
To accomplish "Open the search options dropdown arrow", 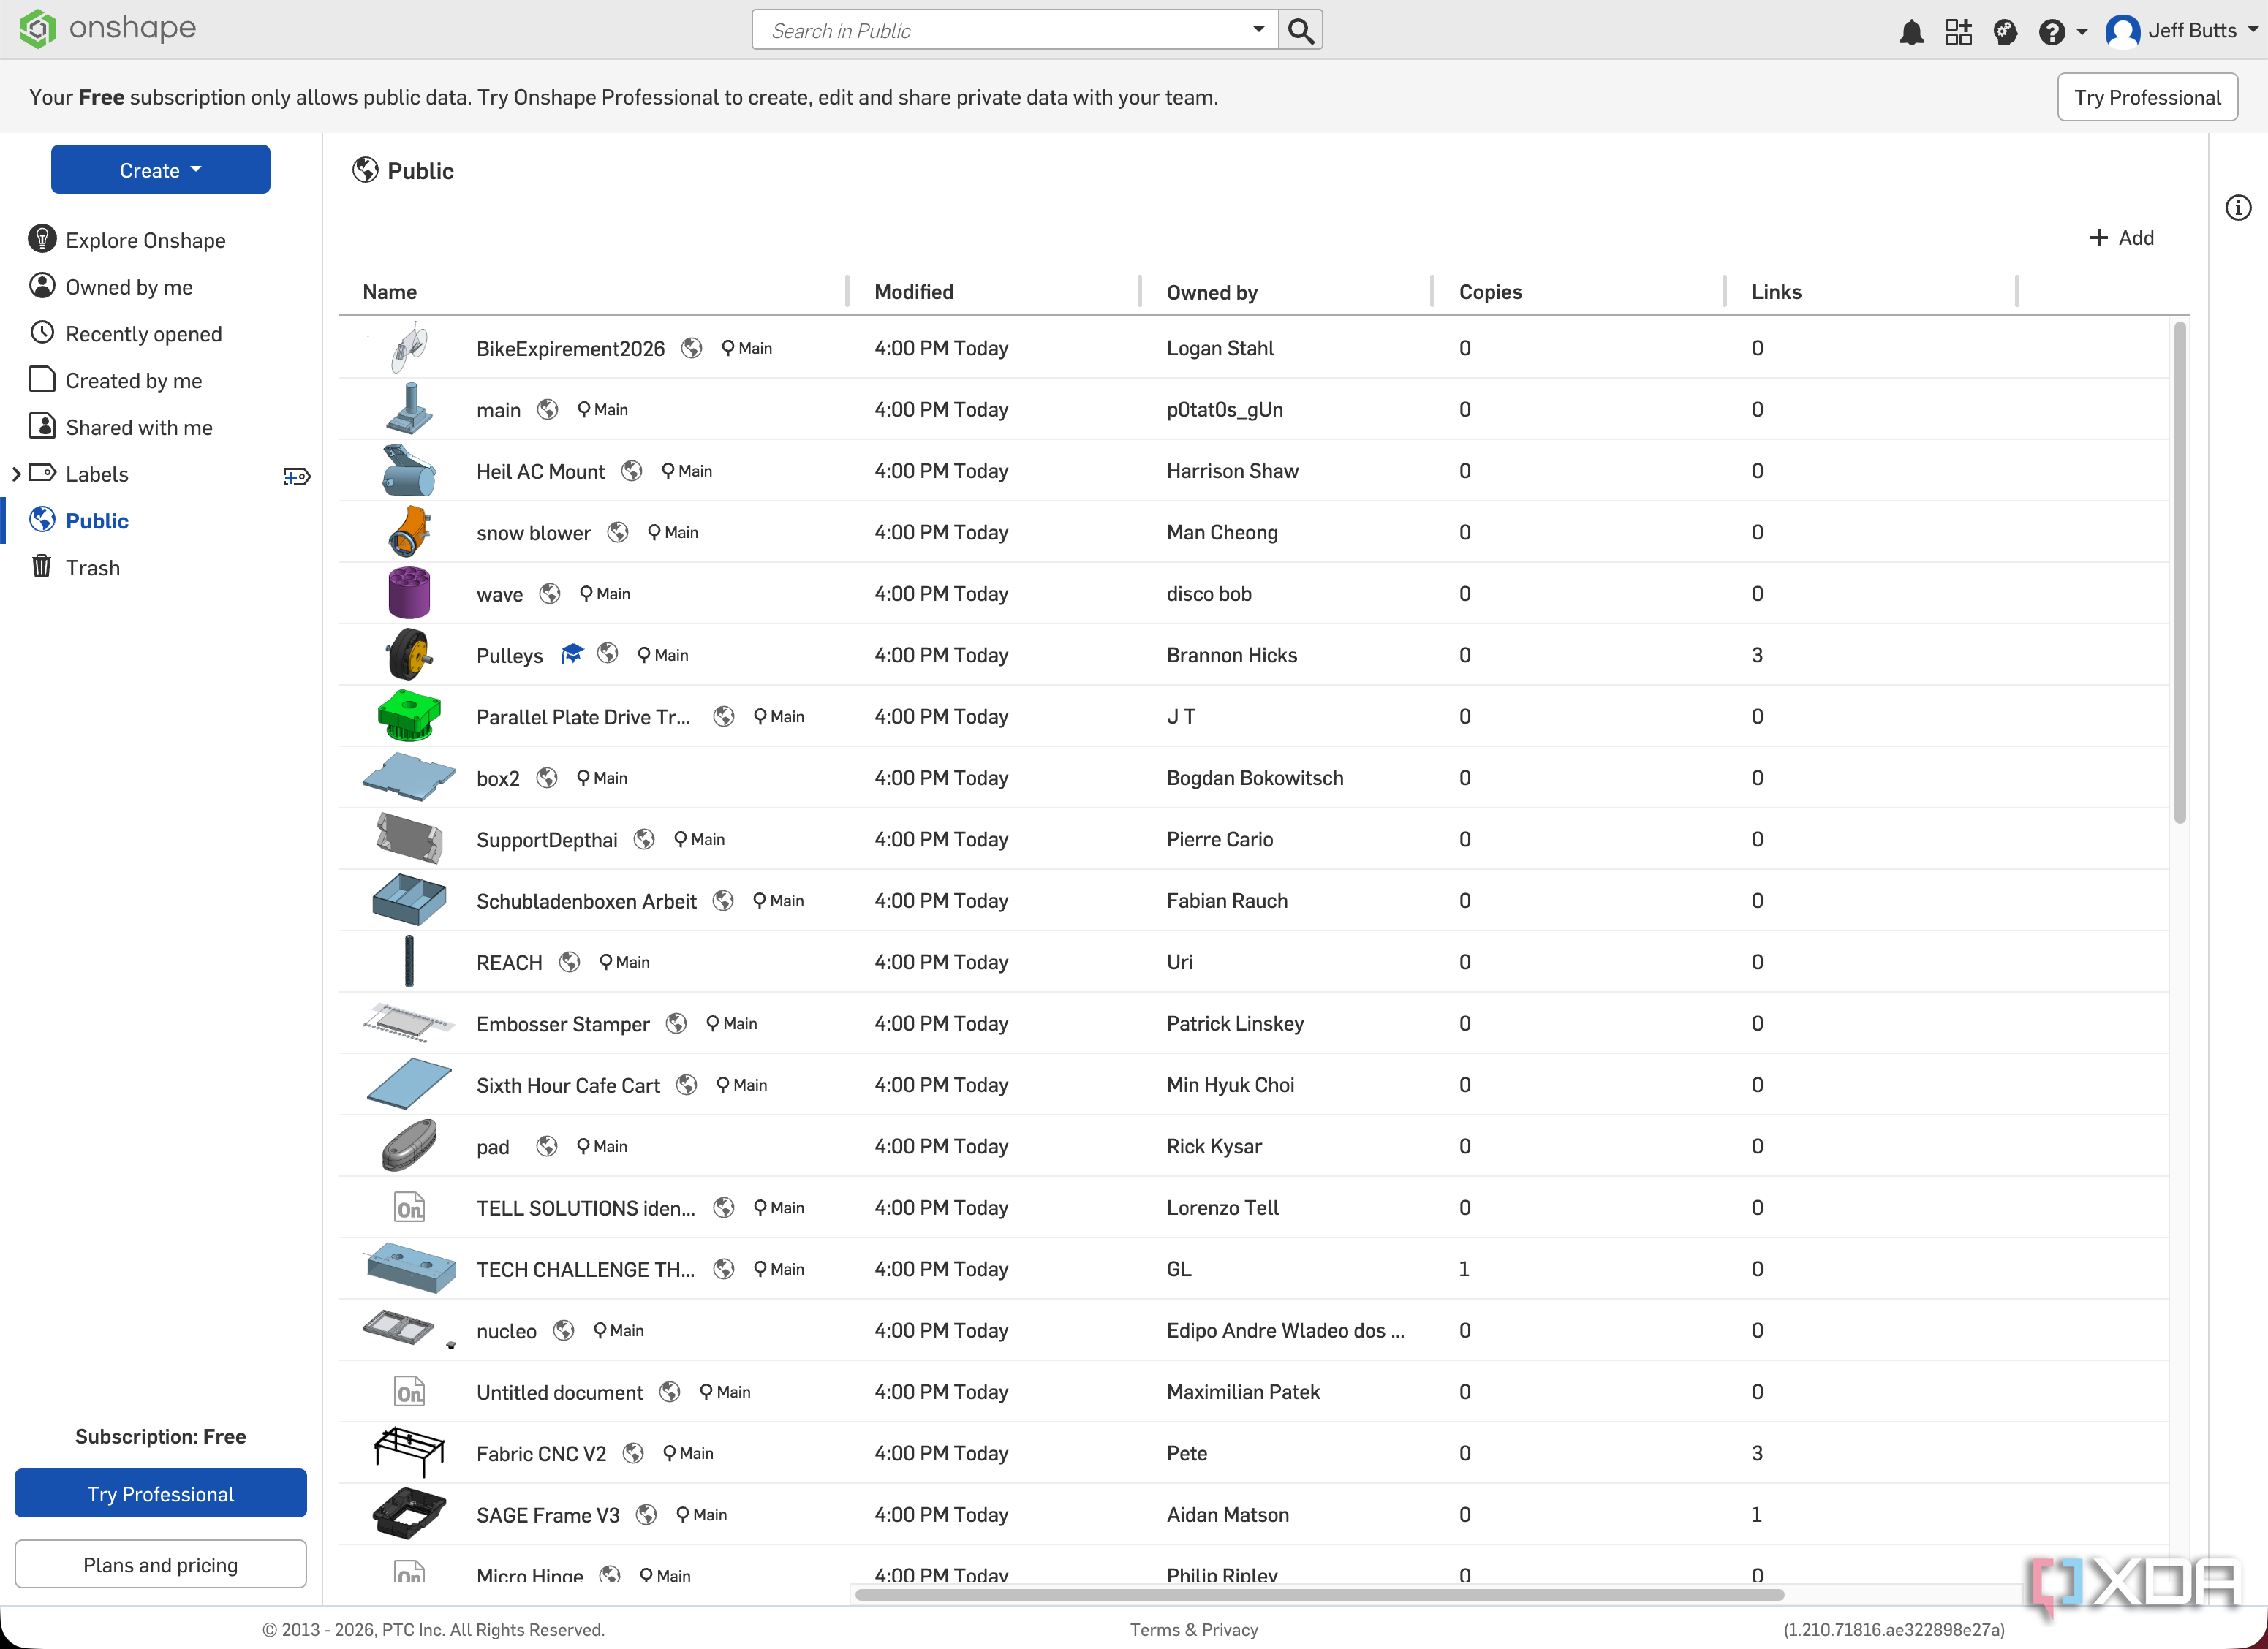I will coord(1258,30).
